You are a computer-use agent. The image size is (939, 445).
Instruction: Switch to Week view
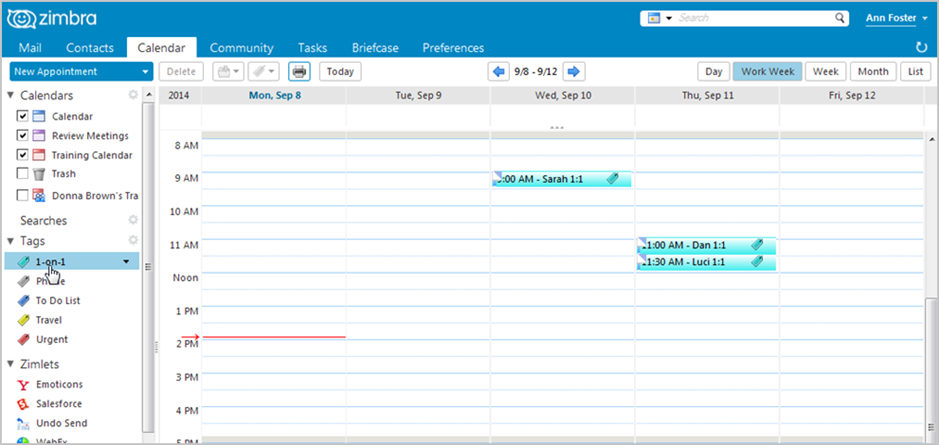[x=825, y=72]
